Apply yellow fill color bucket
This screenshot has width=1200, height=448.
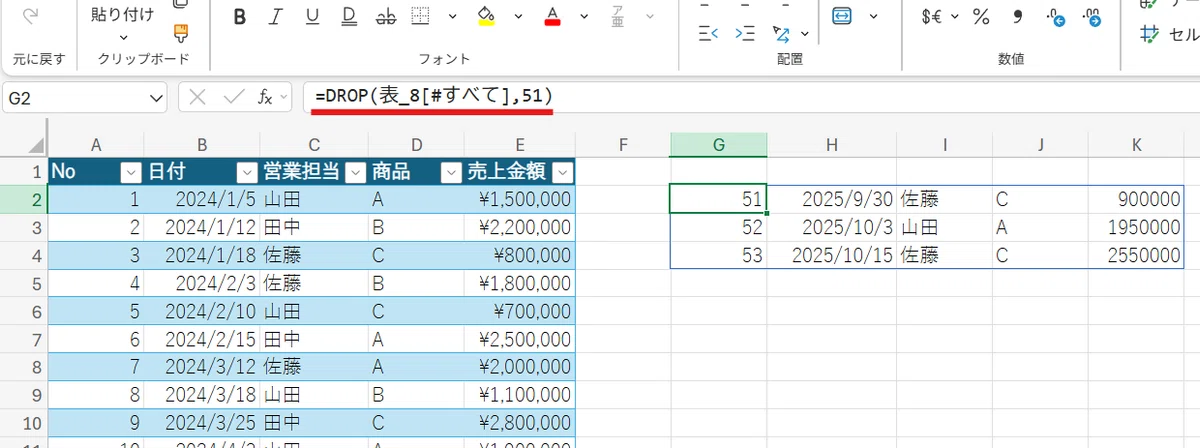tap(487, 17)
